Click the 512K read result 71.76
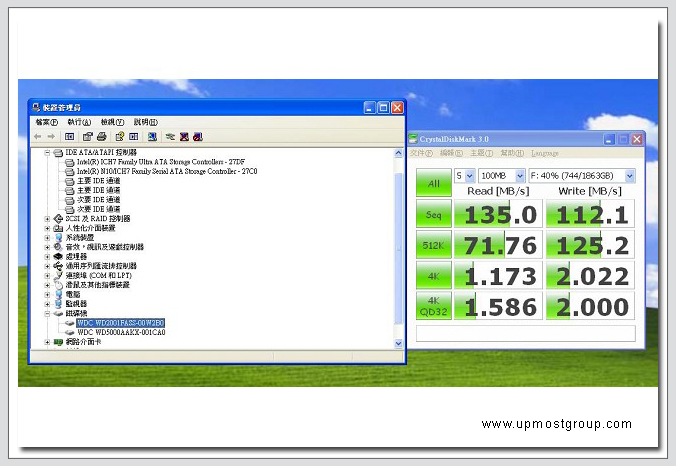The height and width of the screenshot is (466, 676). click(498, 245)
